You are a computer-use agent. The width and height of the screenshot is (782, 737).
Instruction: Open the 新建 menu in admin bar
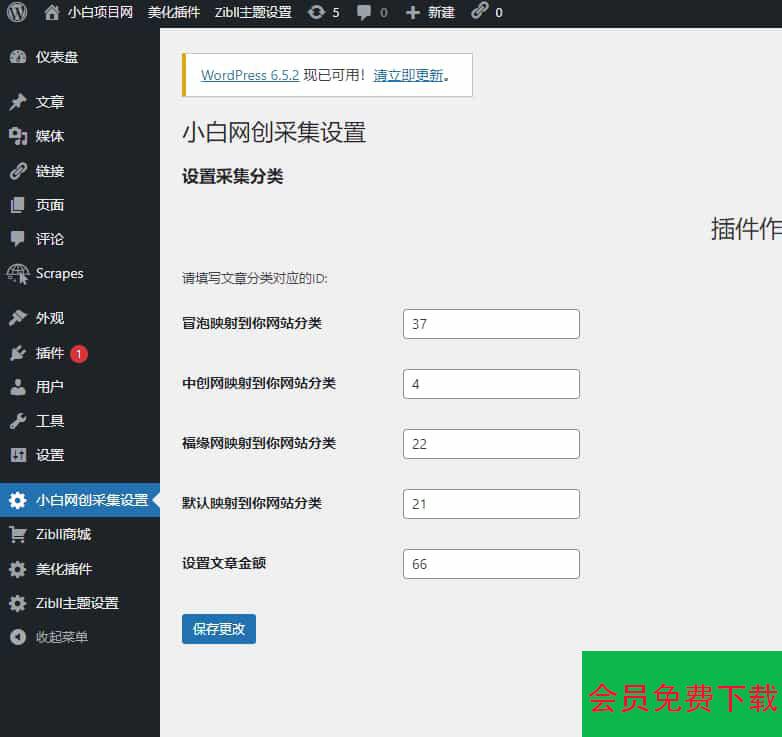441,12
